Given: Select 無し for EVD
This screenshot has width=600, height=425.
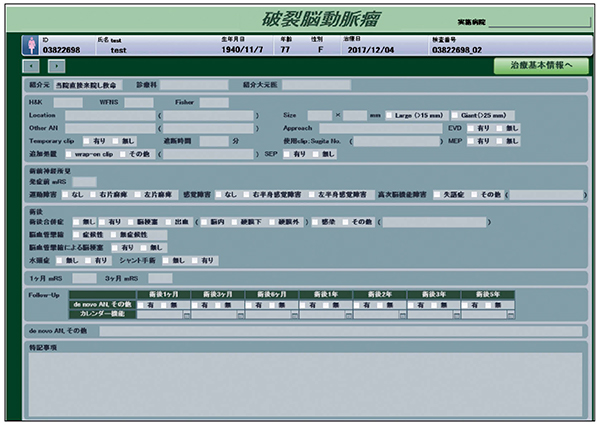Looking at the screenshot, I should point(499,129).
